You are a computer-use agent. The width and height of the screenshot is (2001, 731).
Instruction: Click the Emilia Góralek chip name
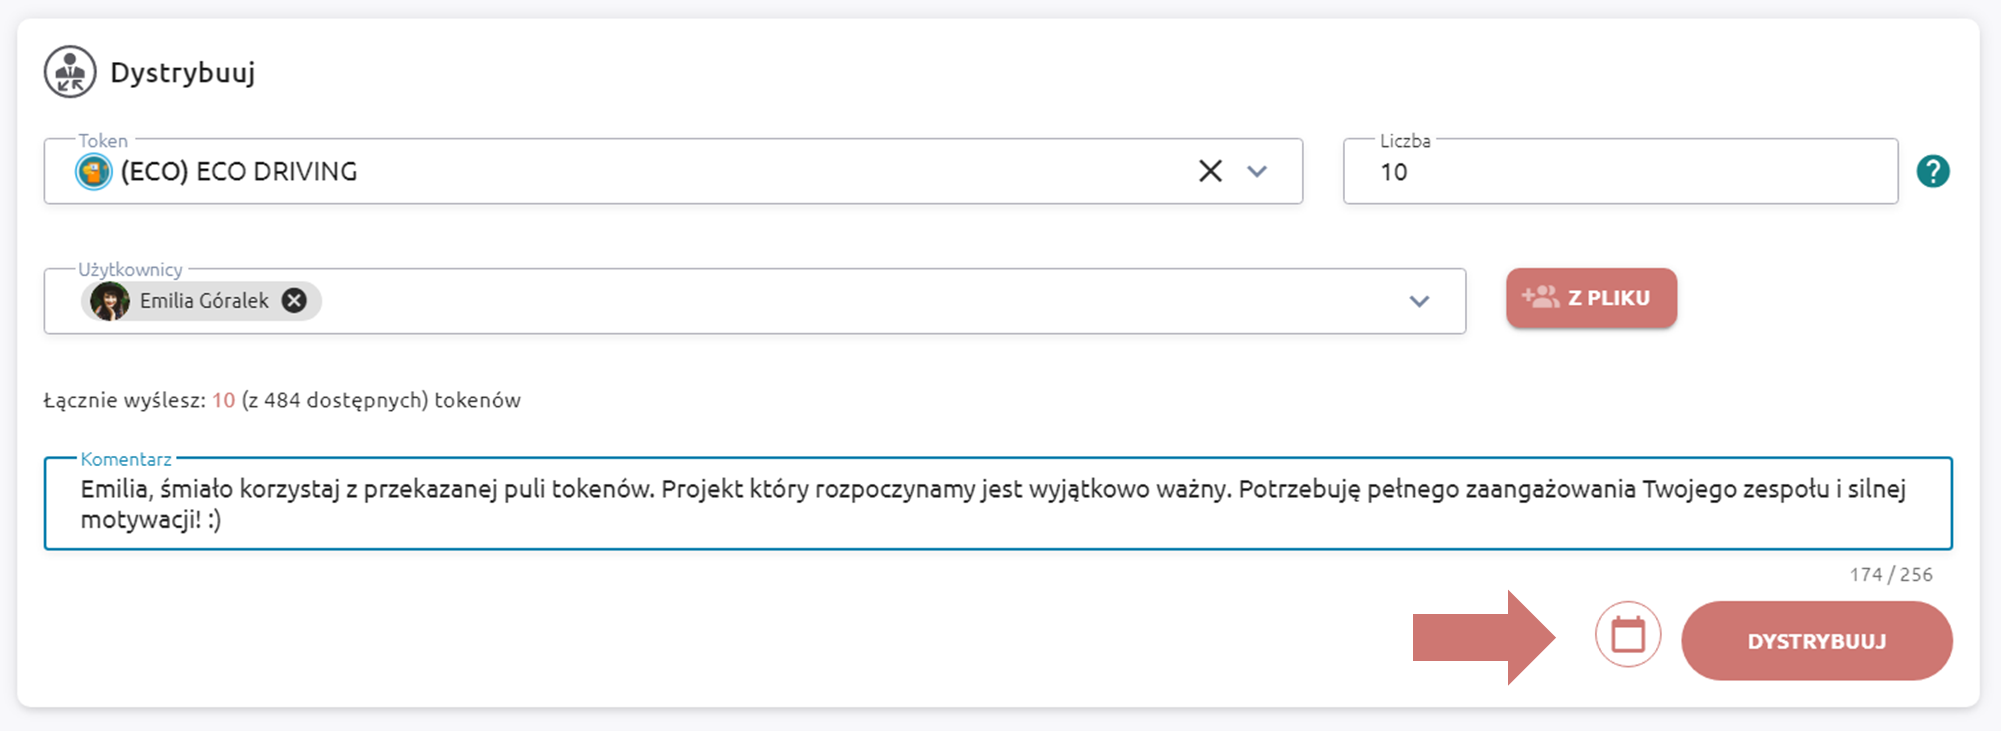204,301
